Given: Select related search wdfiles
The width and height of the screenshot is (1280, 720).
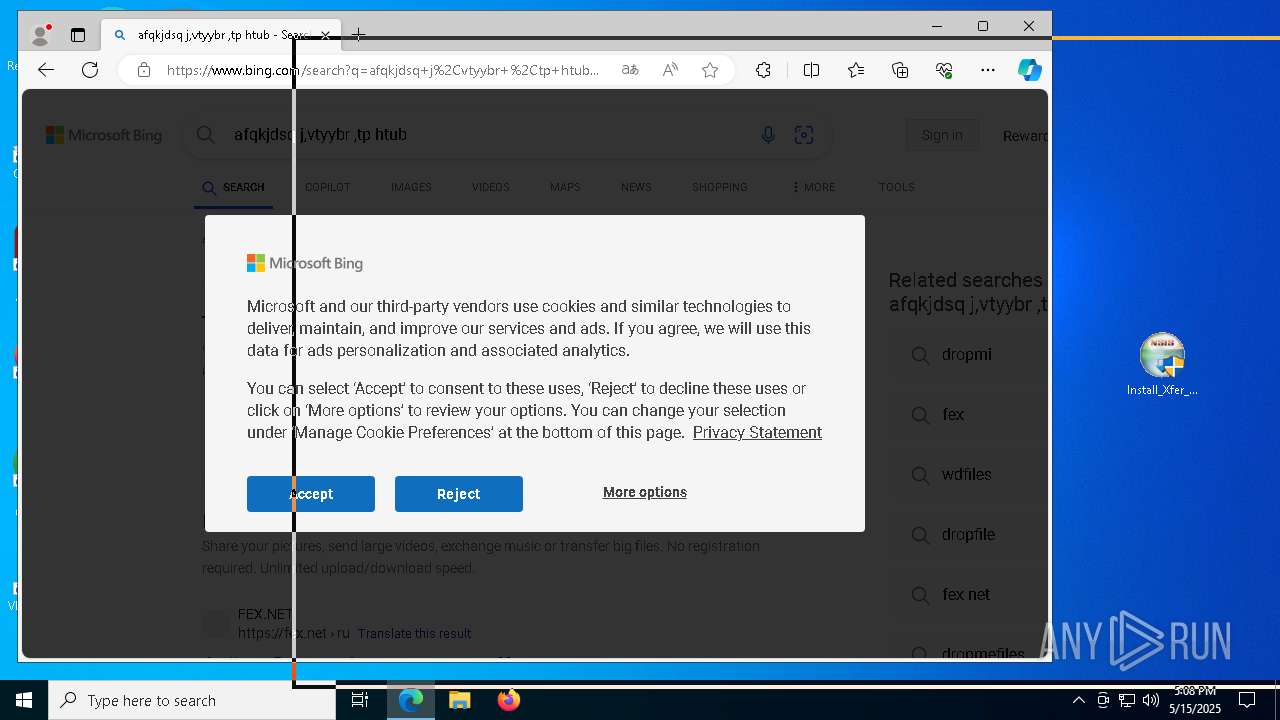Looking at the screenshot, I should click(x=966, y=474).
